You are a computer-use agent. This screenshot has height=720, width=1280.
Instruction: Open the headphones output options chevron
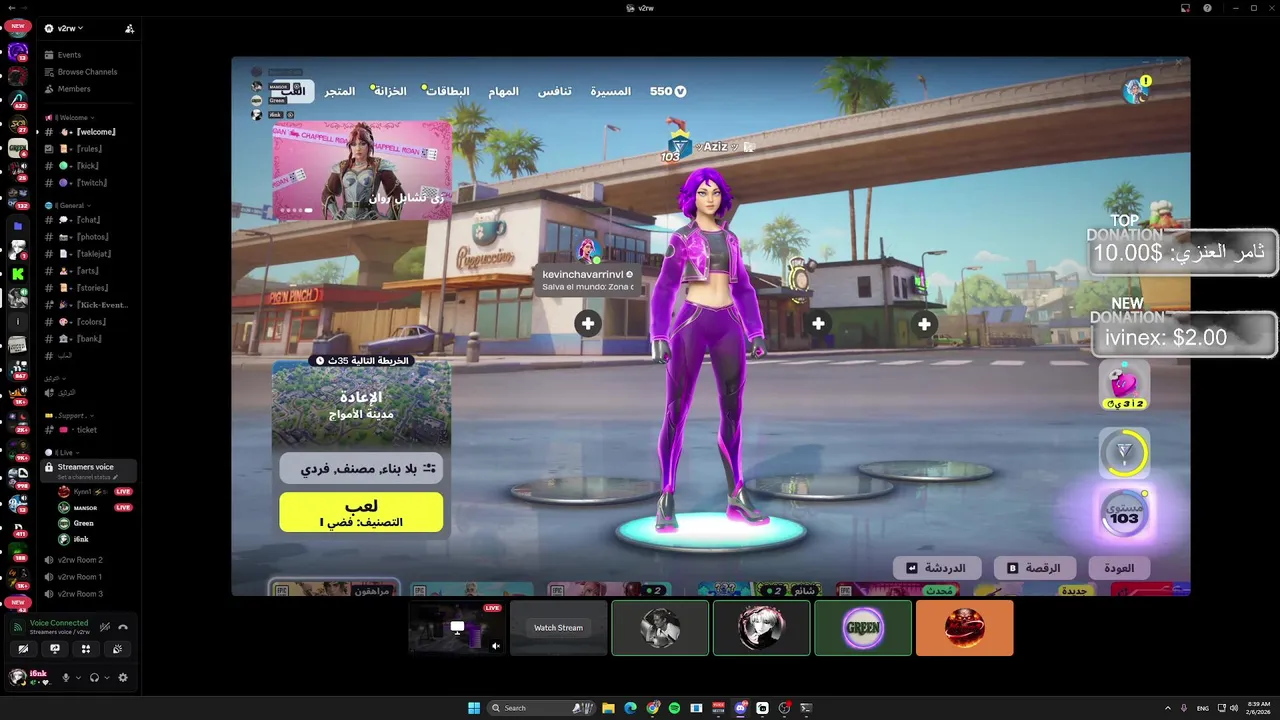point(106,678)
